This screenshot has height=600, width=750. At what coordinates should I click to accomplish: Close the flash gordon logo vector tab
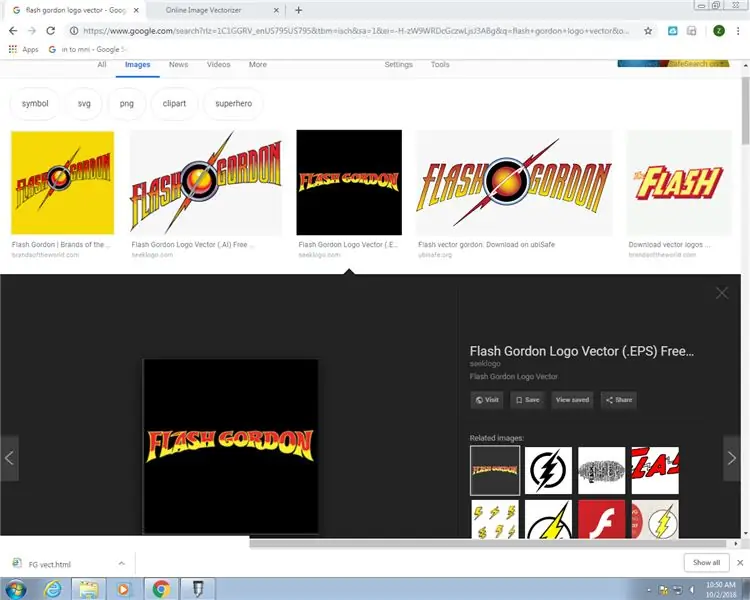136,10
